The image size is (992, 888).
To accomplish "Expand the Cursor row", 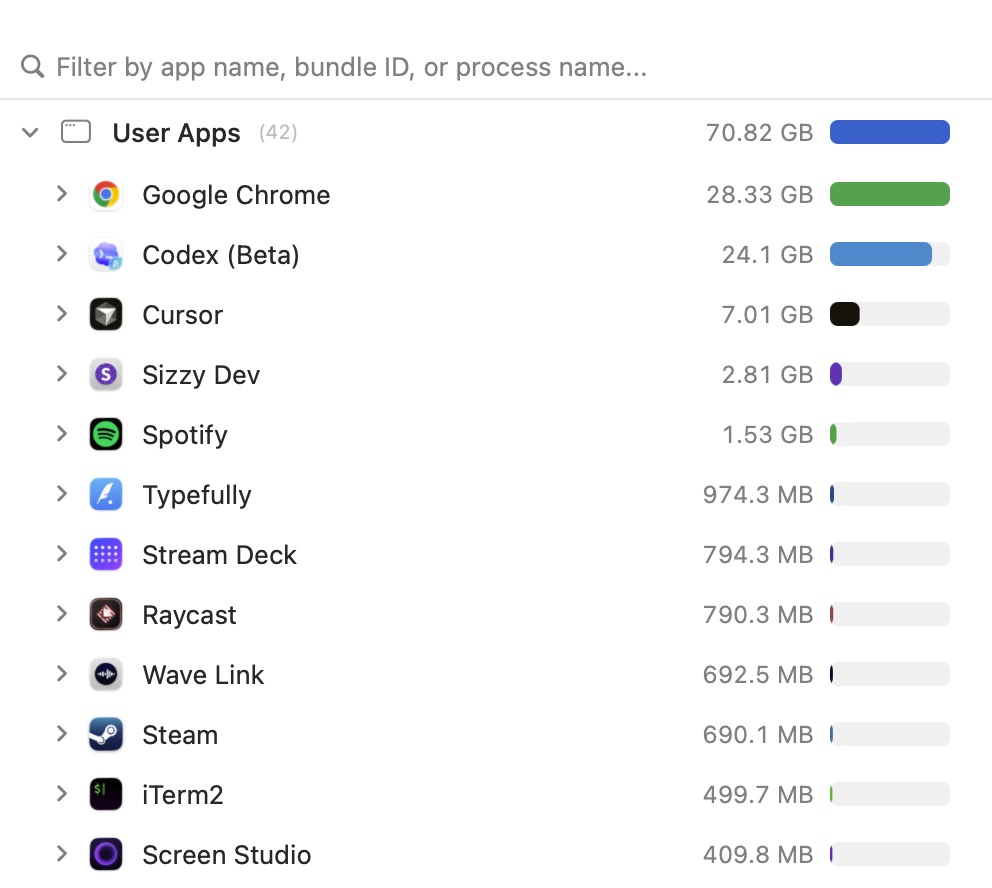I will [x=62, y=314].
